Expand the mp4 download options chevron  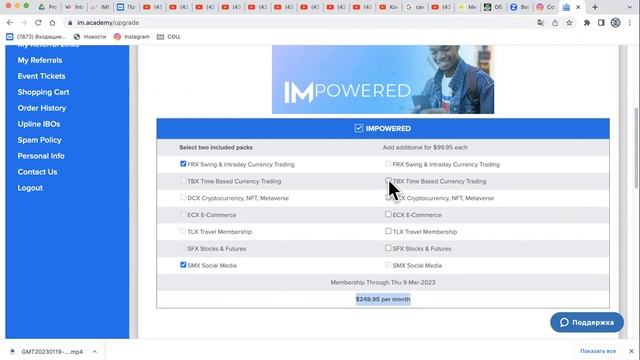click(95, 351)
